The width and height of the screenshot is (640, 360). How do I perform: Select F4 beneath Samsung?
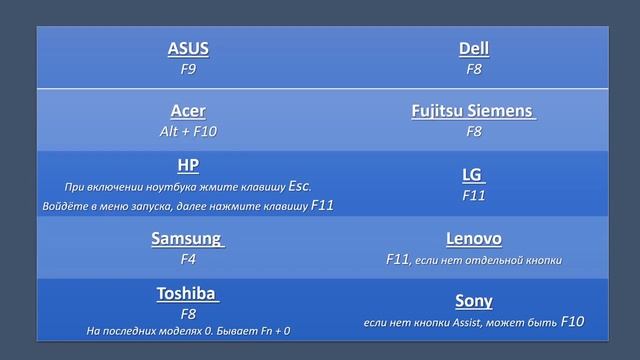[x=188, y=259]
